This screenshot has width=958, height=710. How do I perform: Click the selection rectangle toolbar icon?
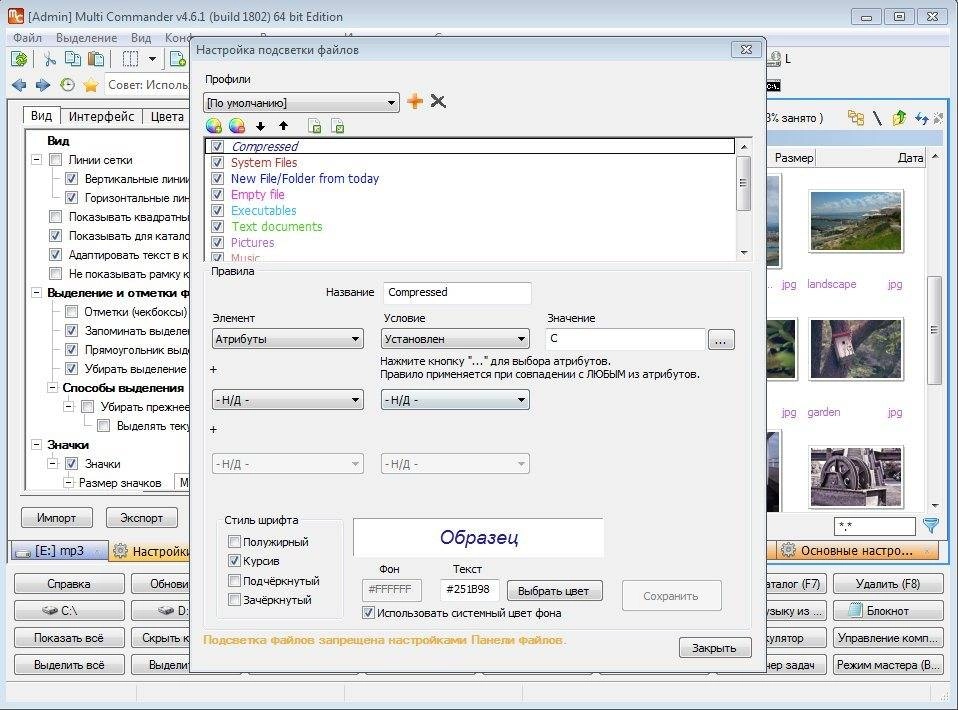pos(130,59)
